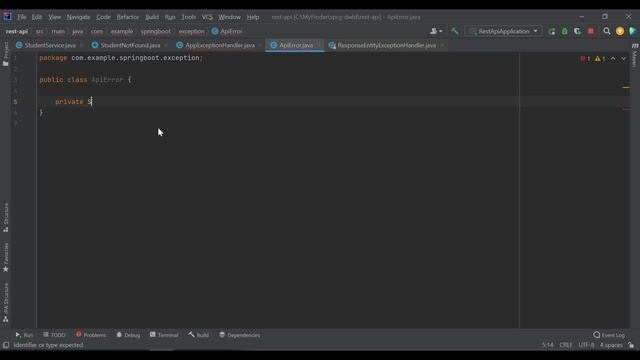Open the RestApiApplication run configuration dropdown

503,31
